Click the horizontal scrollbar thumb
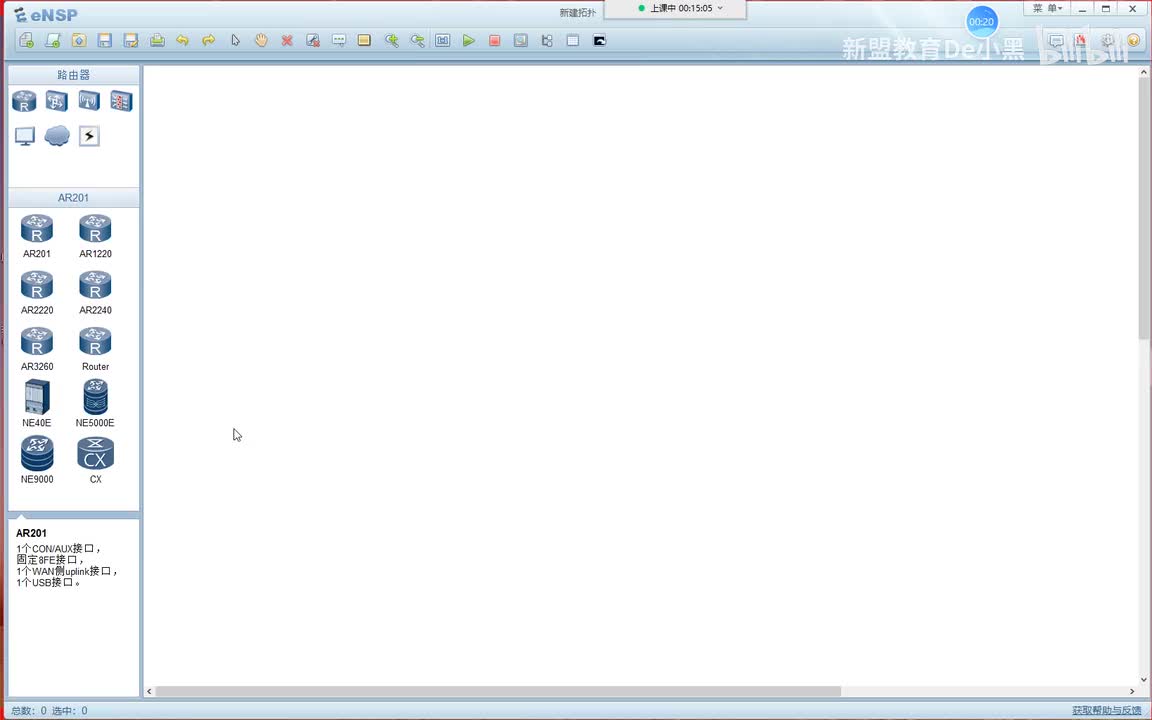This screenshot has width=1152, height=720. (498, 691)
